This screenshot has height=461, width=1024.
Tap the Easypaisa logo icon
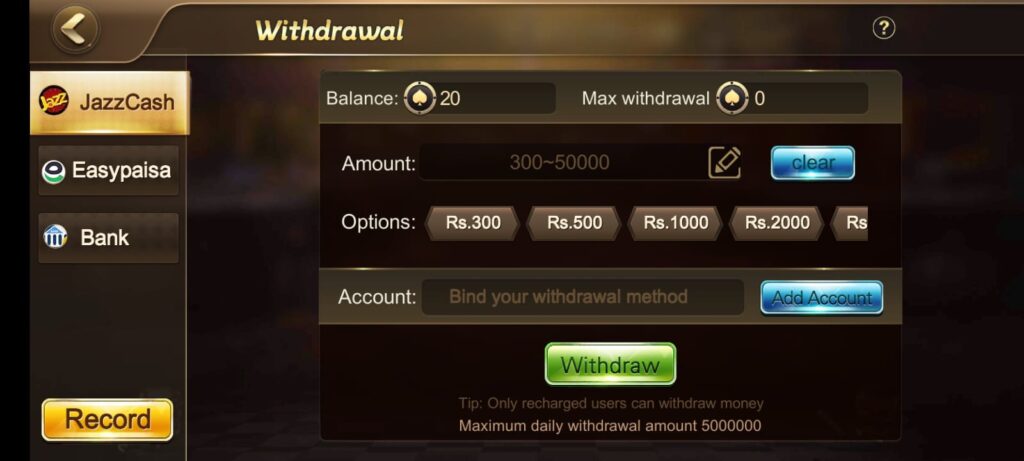tap(54, 172)
